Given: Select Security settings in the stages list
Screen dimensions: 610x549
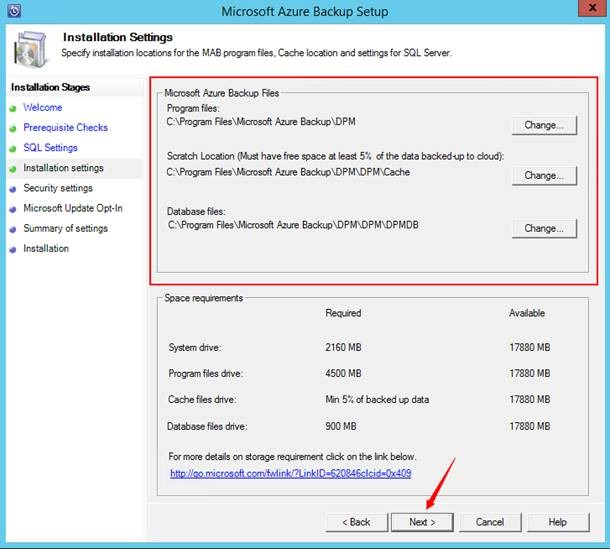Looking at the screenshot, I should (x=58, y=188).
